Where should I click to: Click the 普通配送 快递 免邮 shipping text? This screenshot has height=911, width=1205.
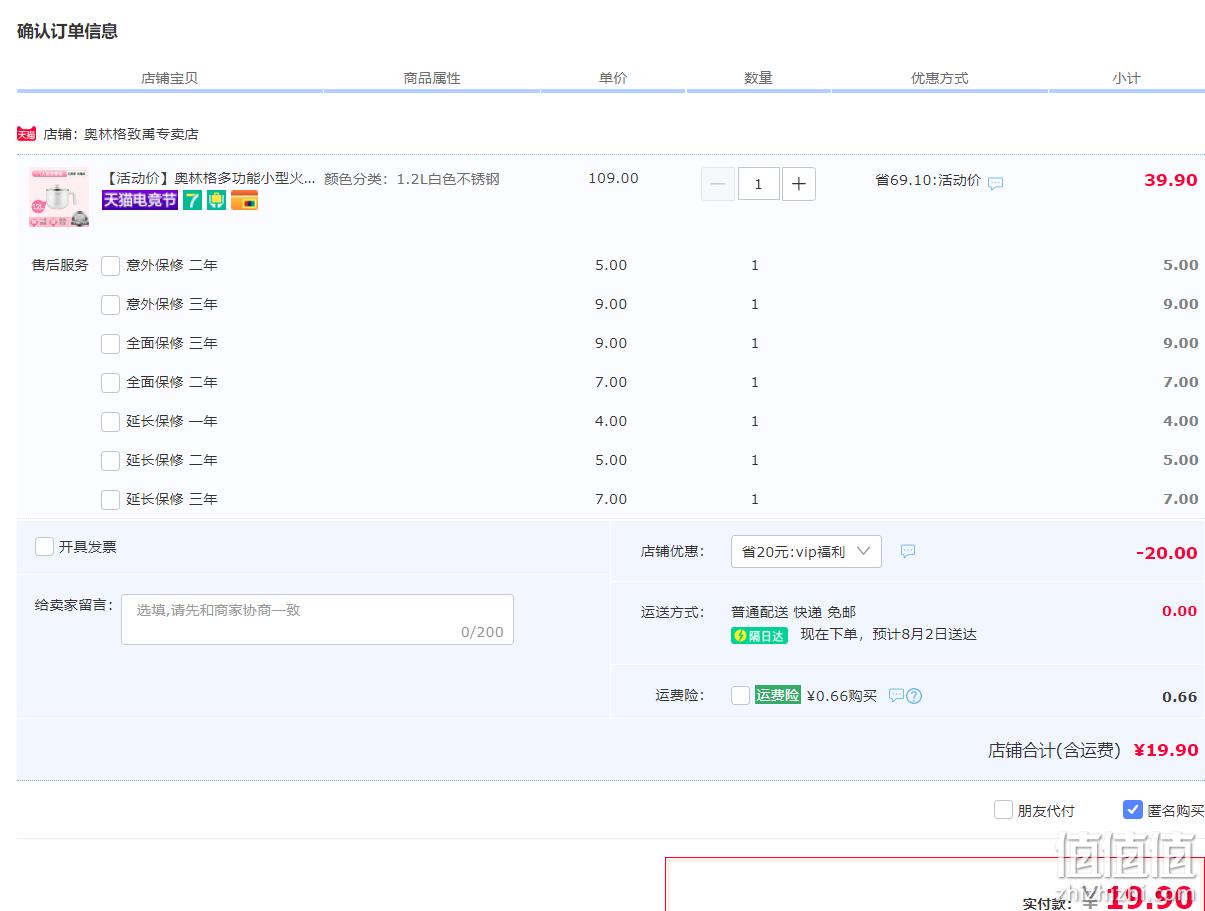[793, 612]
